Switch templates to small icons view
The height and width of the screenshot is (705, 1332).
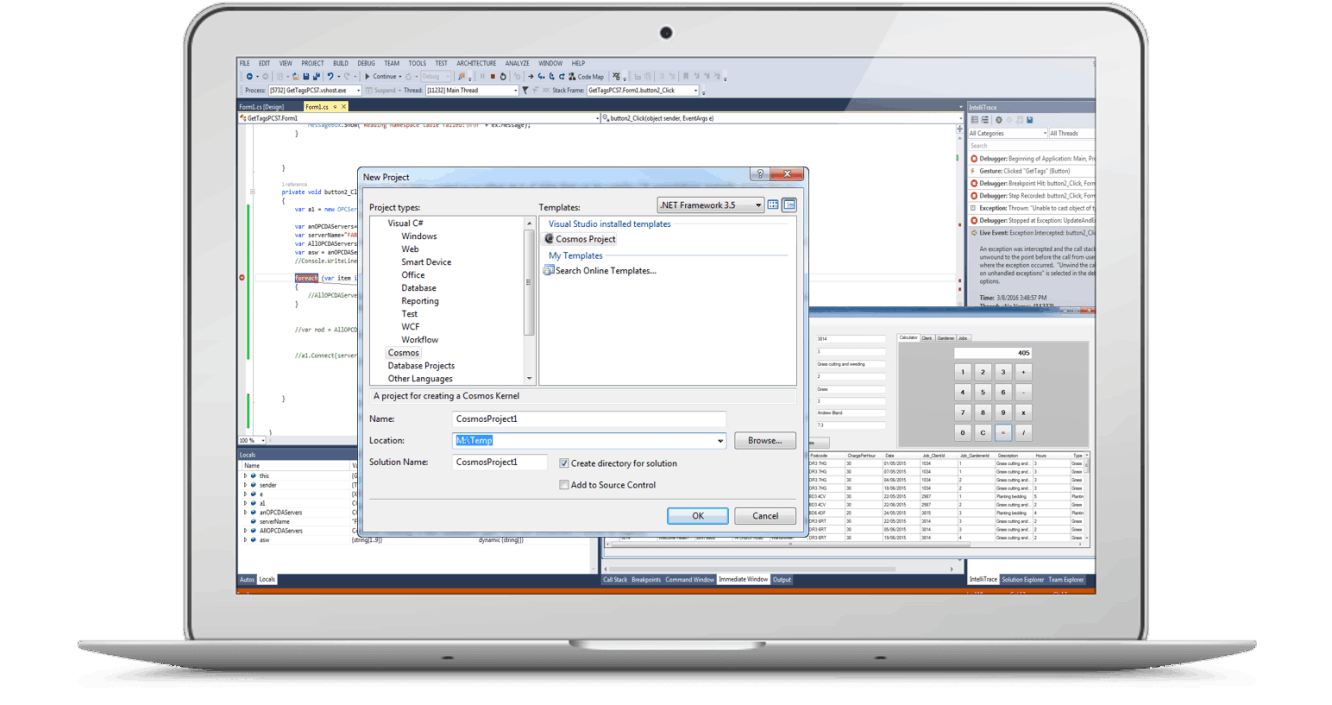coord(789,205)
